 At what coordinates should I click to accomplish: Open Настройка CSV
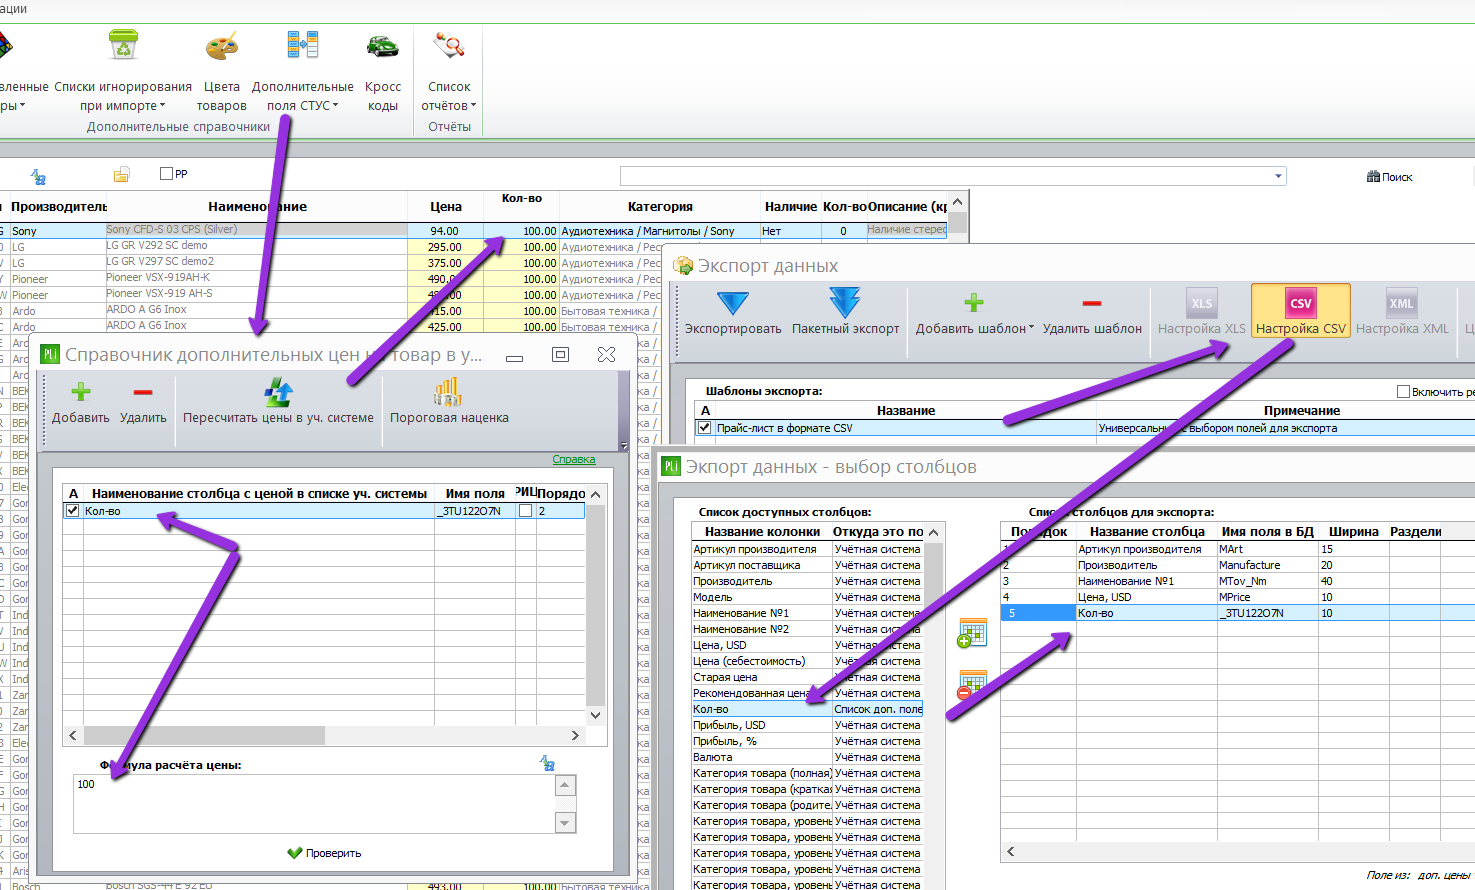(x=1301, y=312)
